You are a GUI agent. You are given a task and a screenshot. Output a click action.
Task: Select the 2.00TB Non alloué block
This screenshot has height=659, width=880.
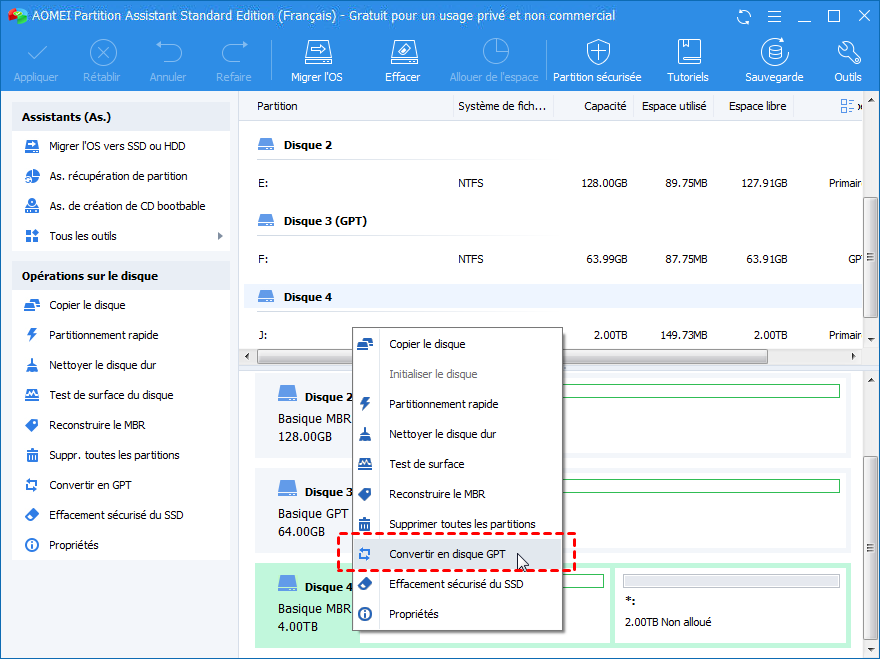(729, 605)
